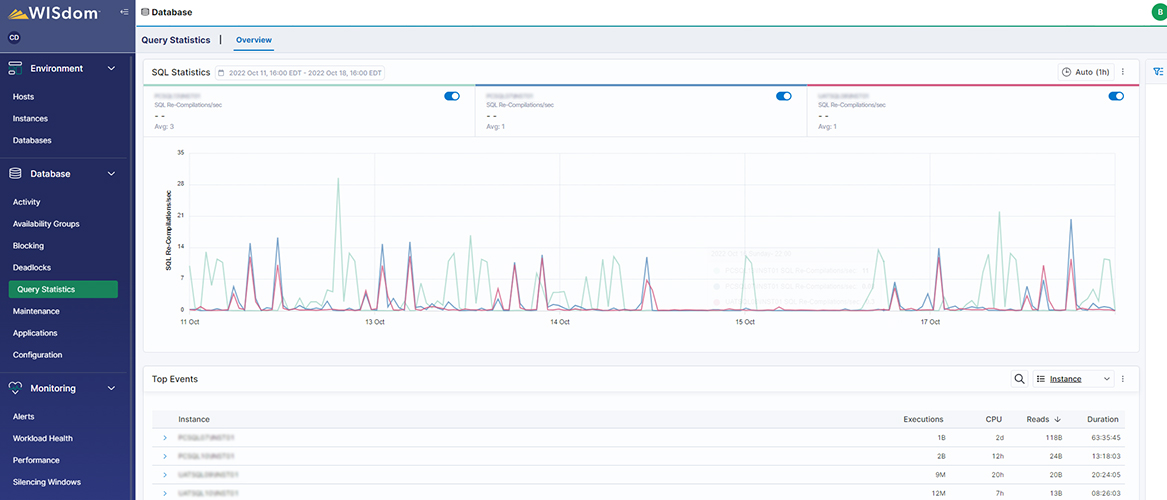Click the WISdom logo
Viewport: 1167px width, 500px height.
[x=54, y=12]
